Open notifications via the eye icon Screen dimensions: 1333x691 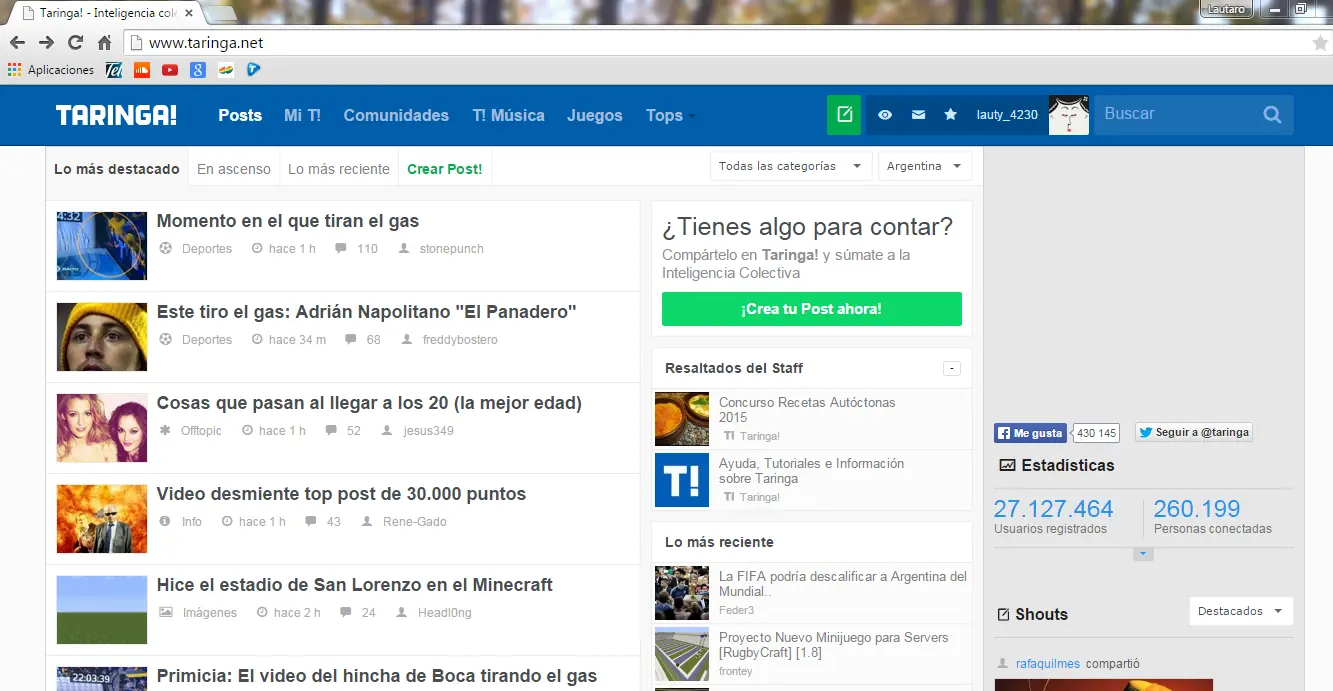[x=885, y=115]
